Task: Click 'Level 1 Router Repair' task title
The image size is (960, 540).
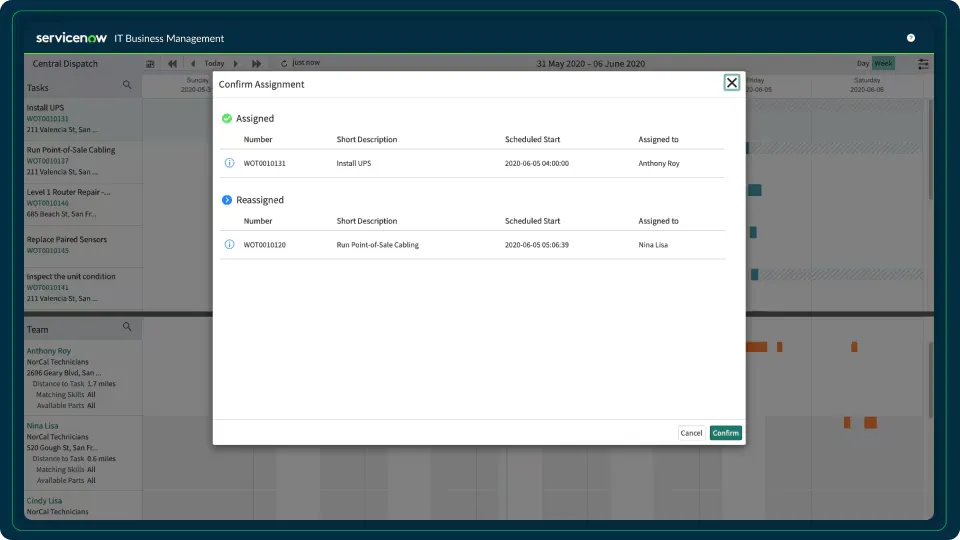Action: point(69,192)
